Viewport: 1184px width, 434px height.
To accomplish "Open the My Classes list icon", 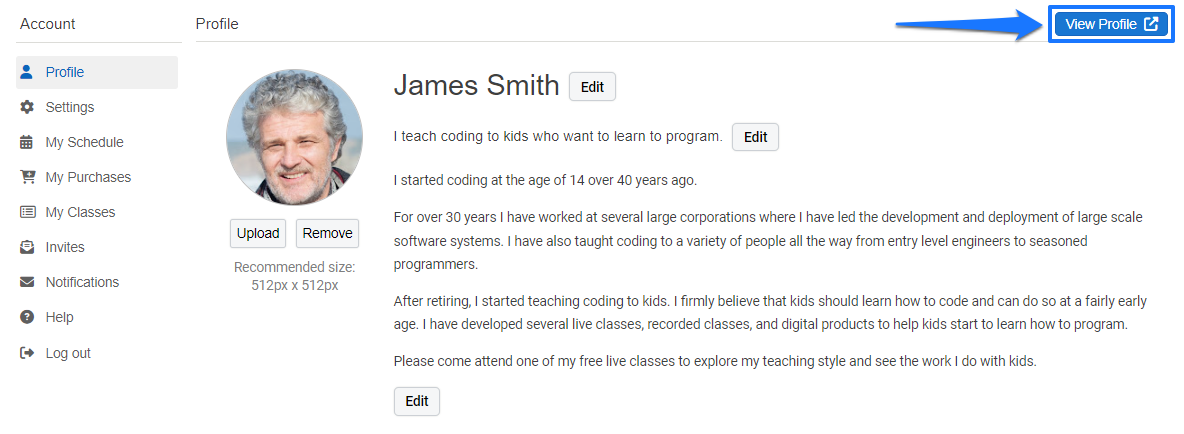I will [27, 212].
